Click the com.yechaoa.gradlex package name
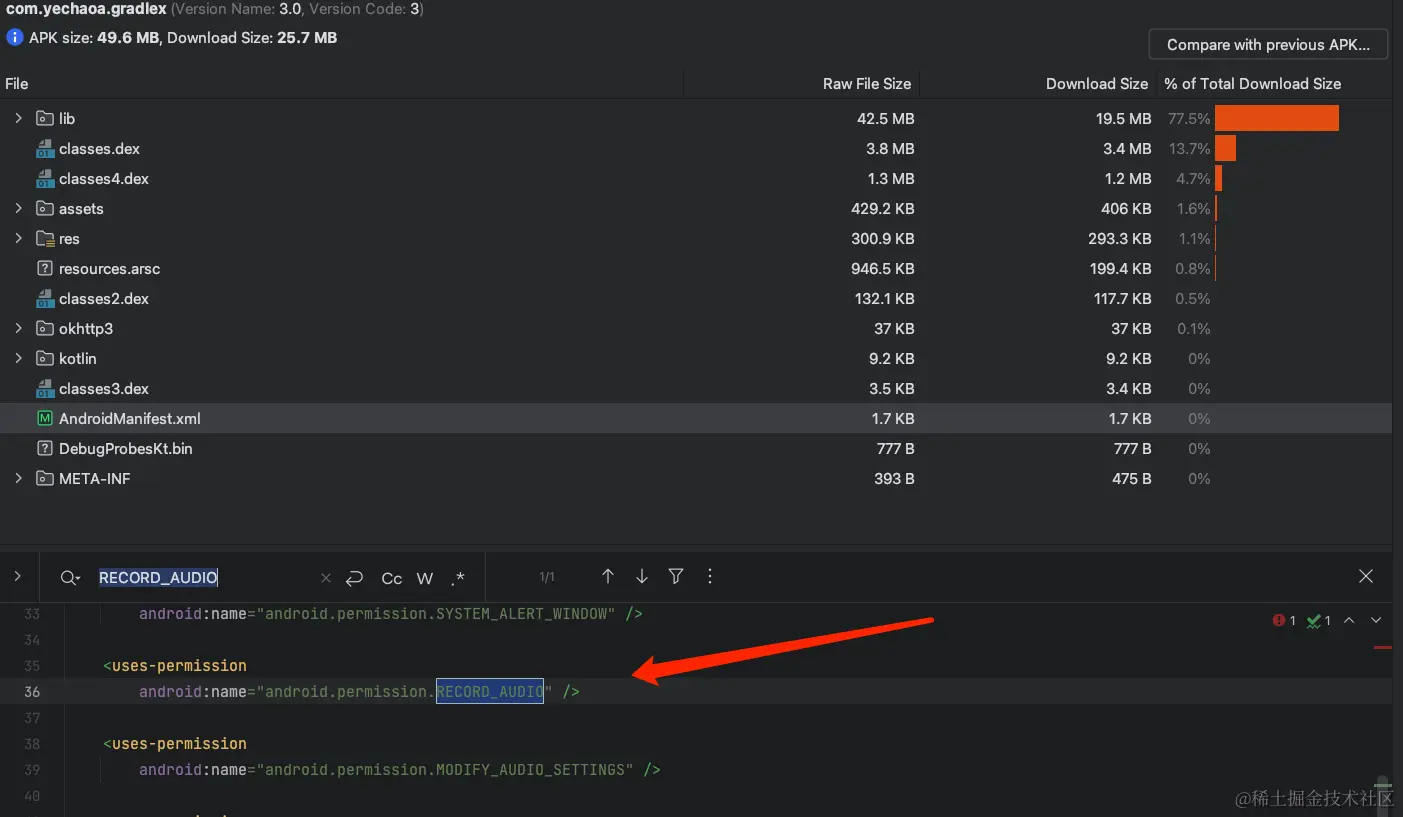Image resolution: width=1403 pixels, height=817 pixels. click(x=85, y=9)
